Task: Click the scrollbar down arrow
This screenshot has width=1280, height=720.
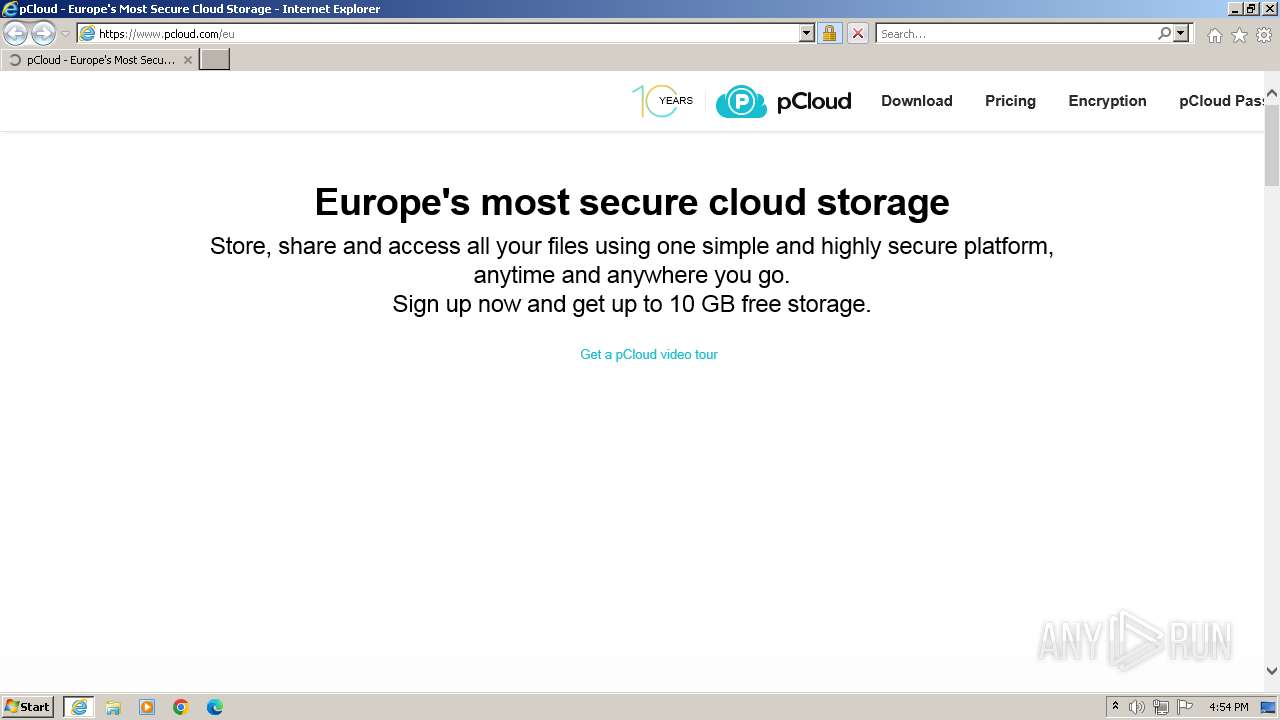Action: 1272,671
